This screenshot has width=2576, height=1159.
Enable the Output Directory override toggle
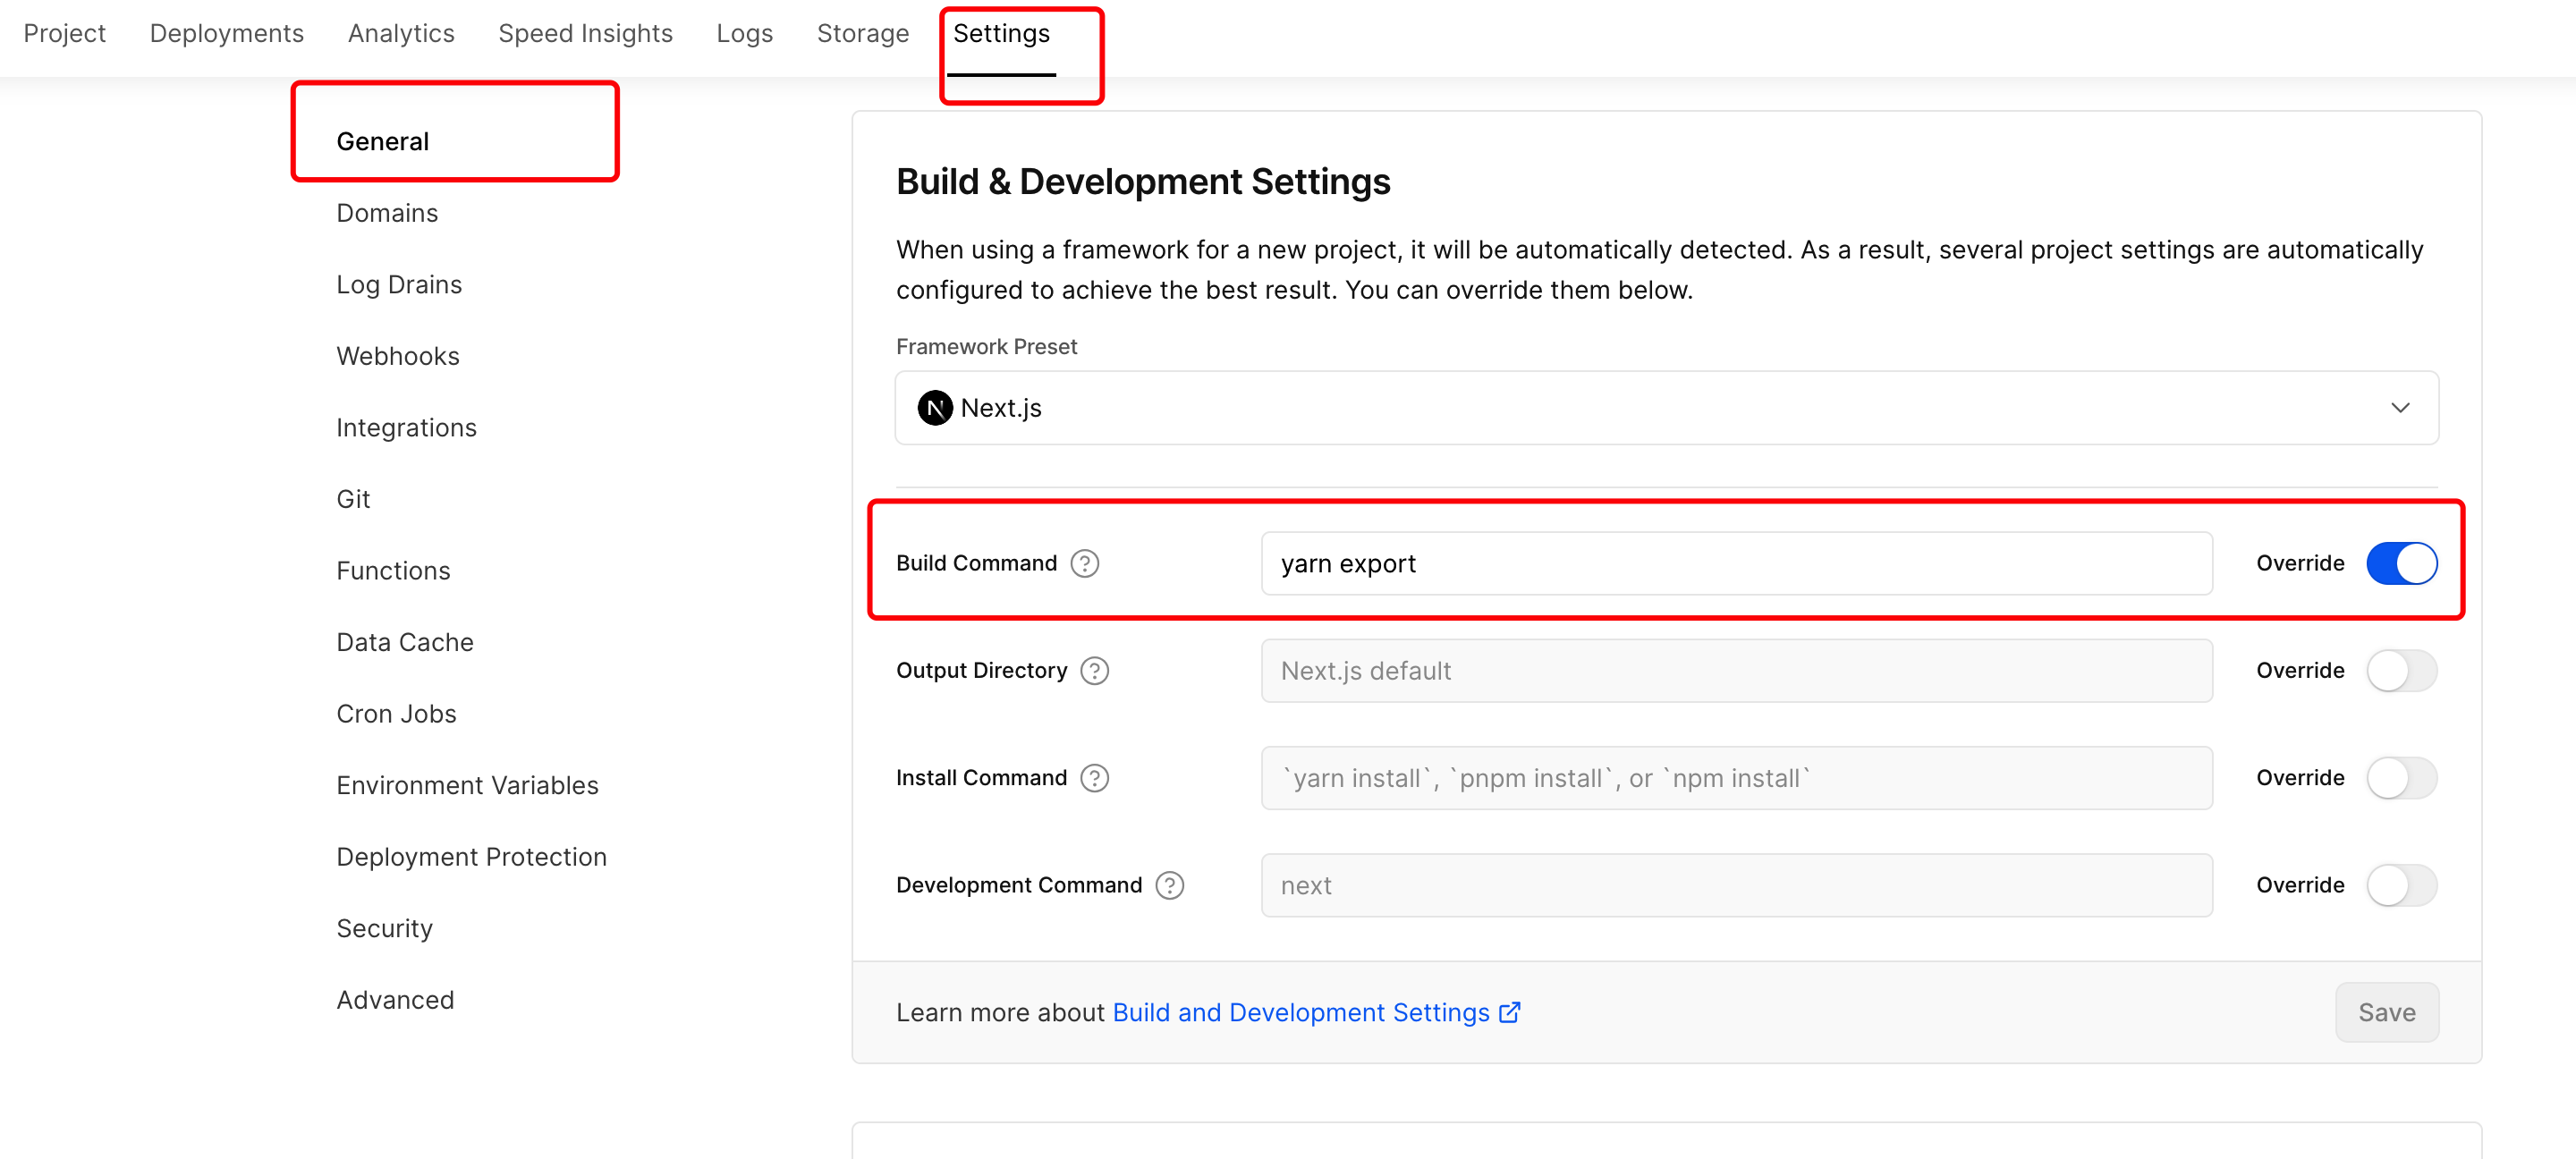(2401, 670)
